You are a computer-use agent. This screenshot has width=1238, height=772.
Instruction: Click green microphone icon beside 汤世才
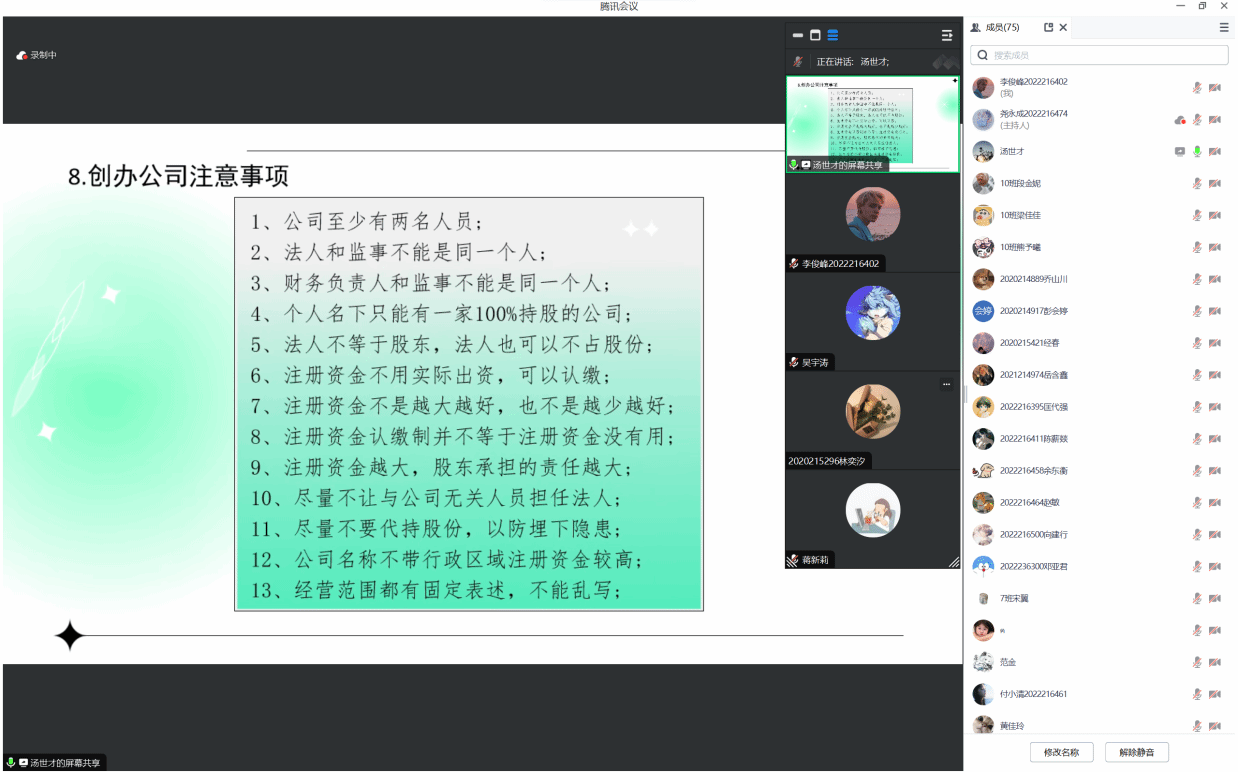[x=1197, y=152]
